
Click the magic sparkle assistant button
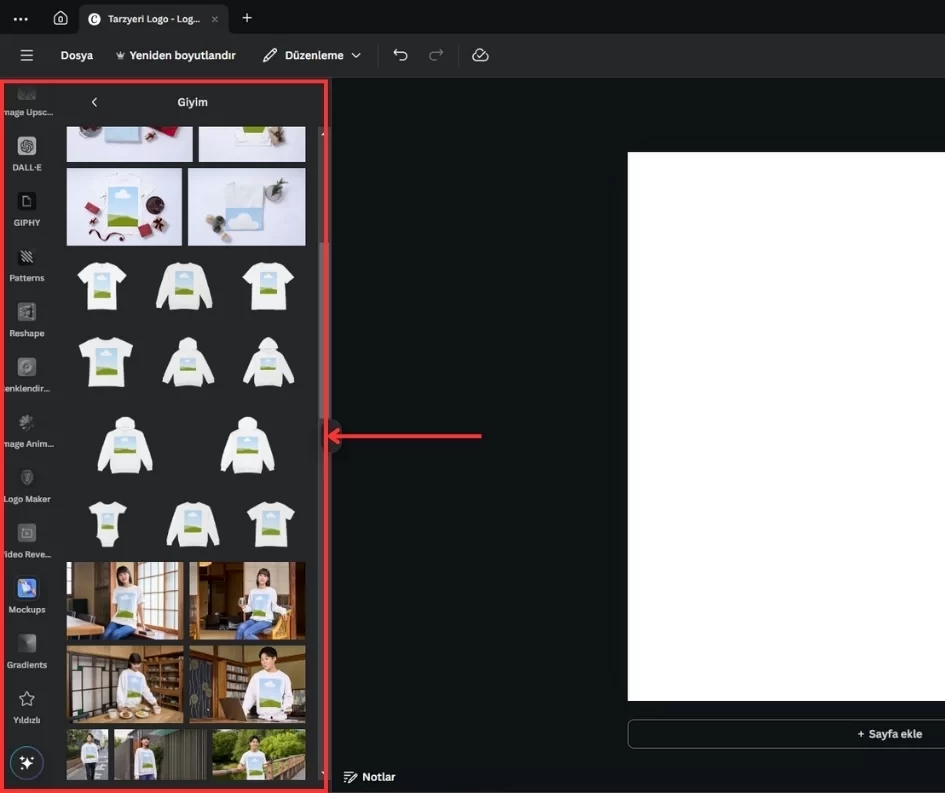(27, 763)
